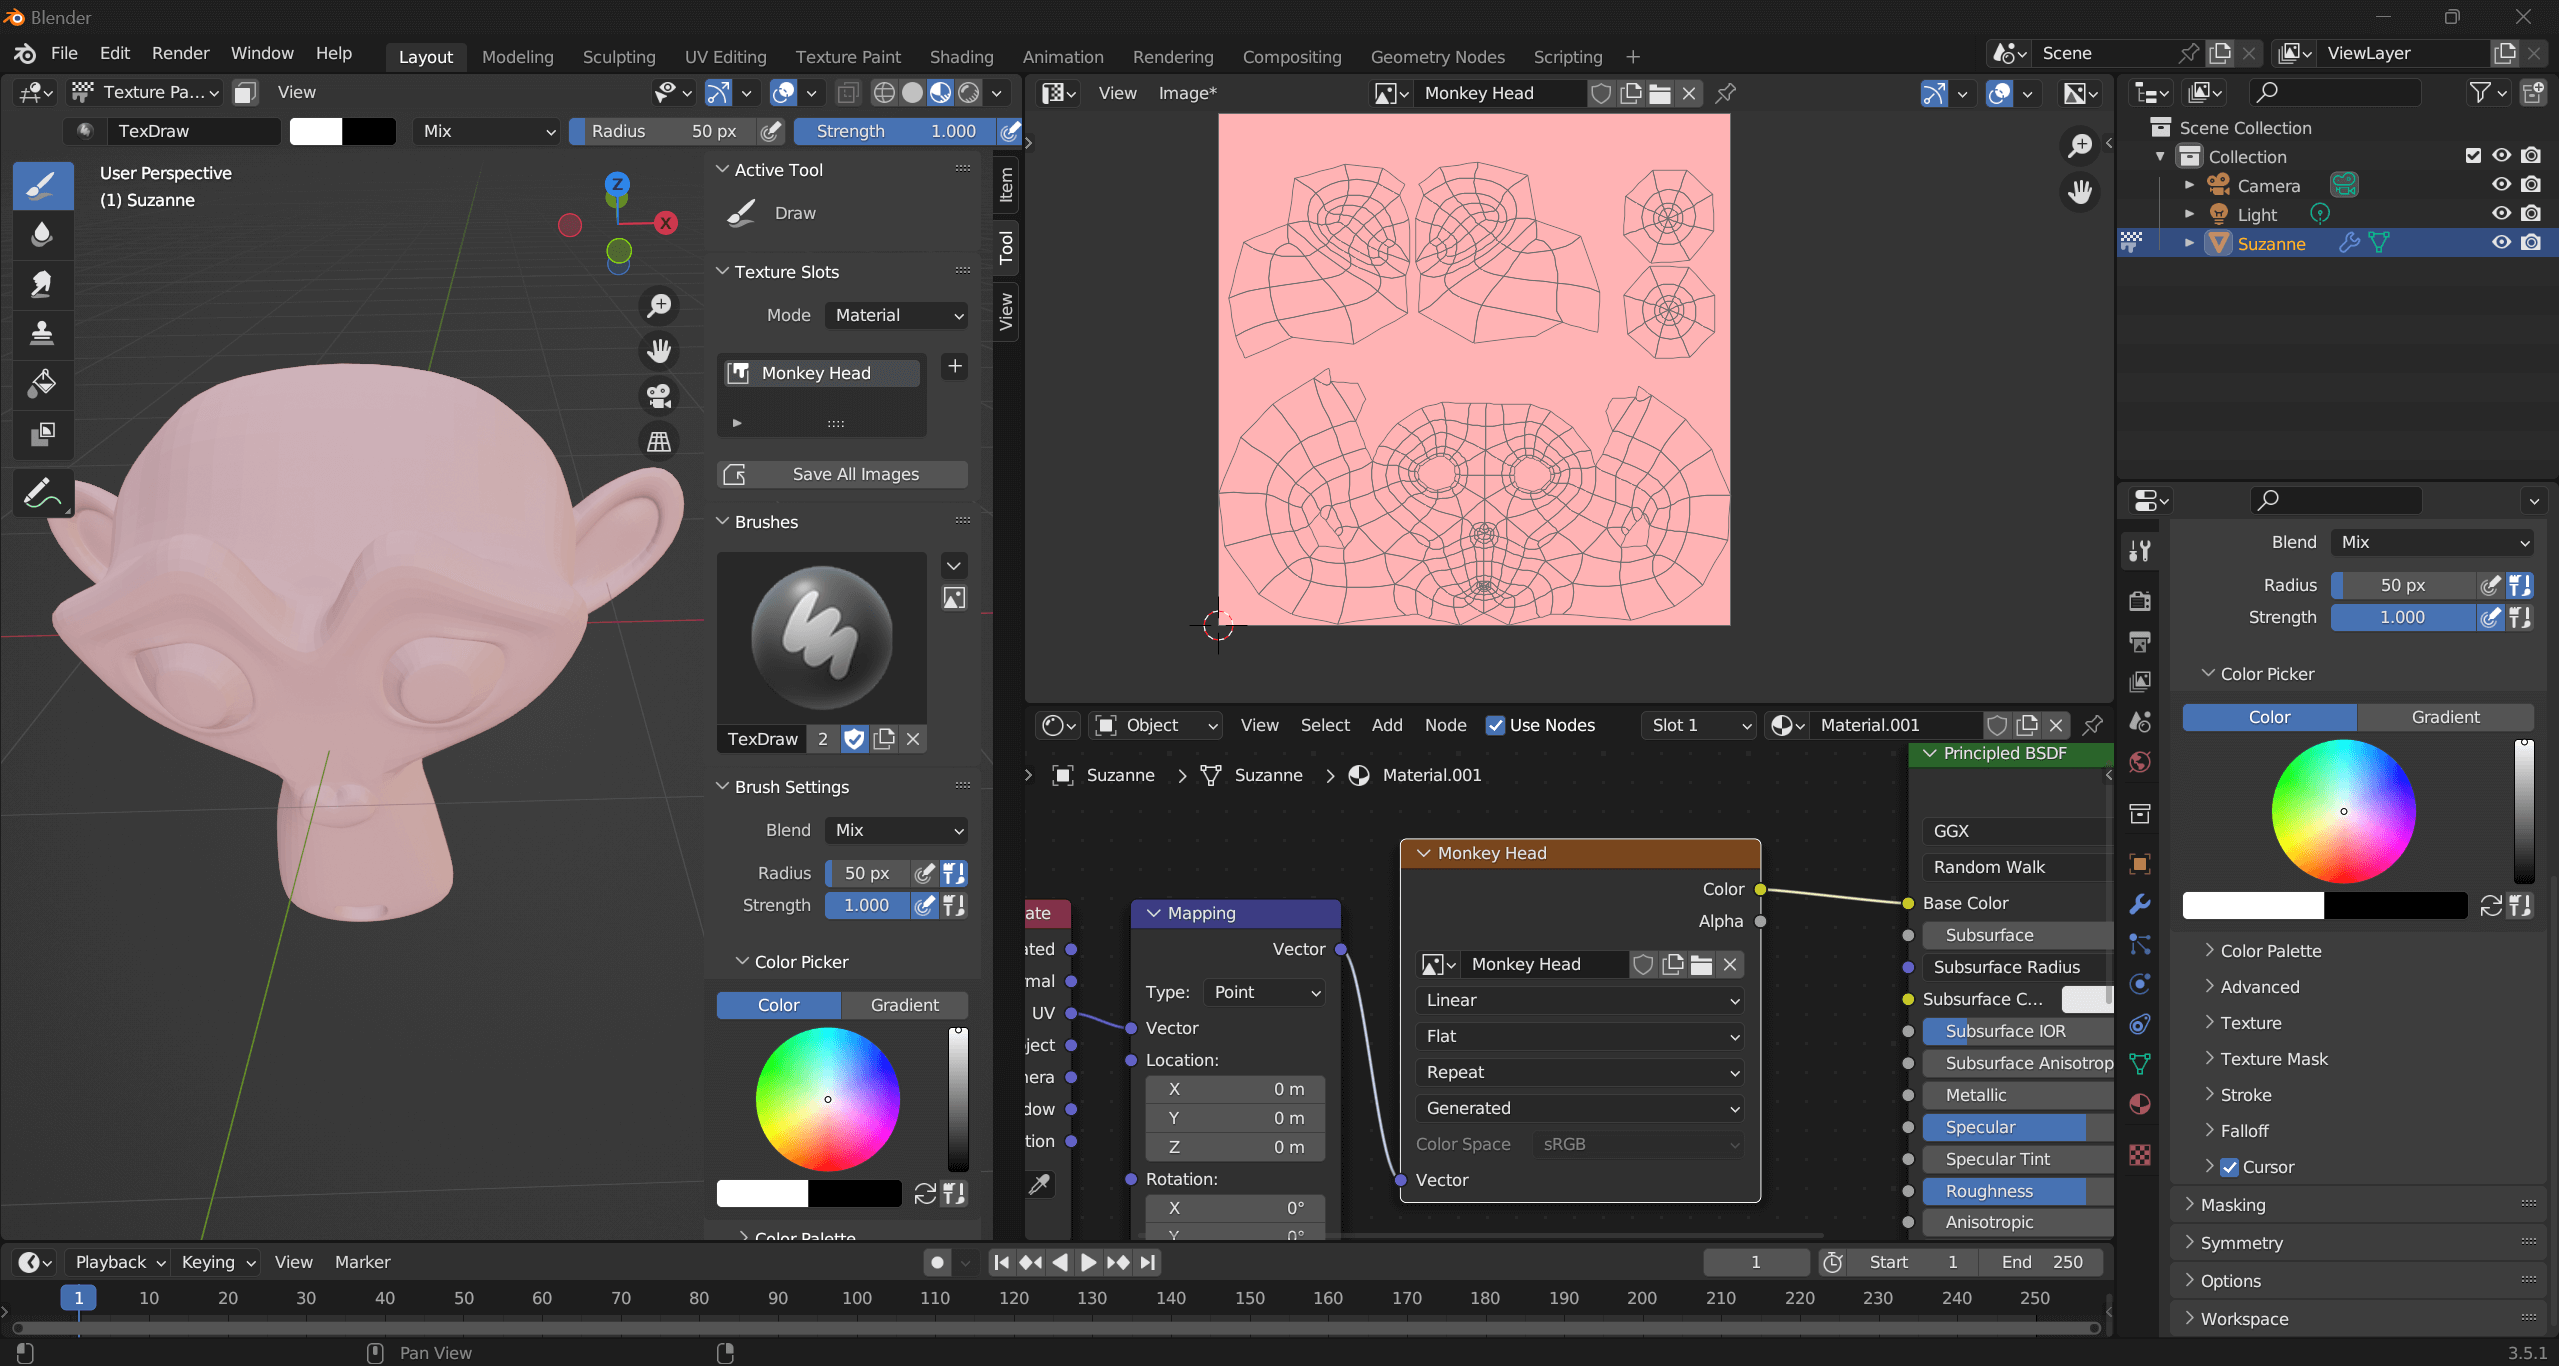Screen dimensions: 2559x1366
Task: Click the image editor zoom icon
Action: (x=2080, y=146)
